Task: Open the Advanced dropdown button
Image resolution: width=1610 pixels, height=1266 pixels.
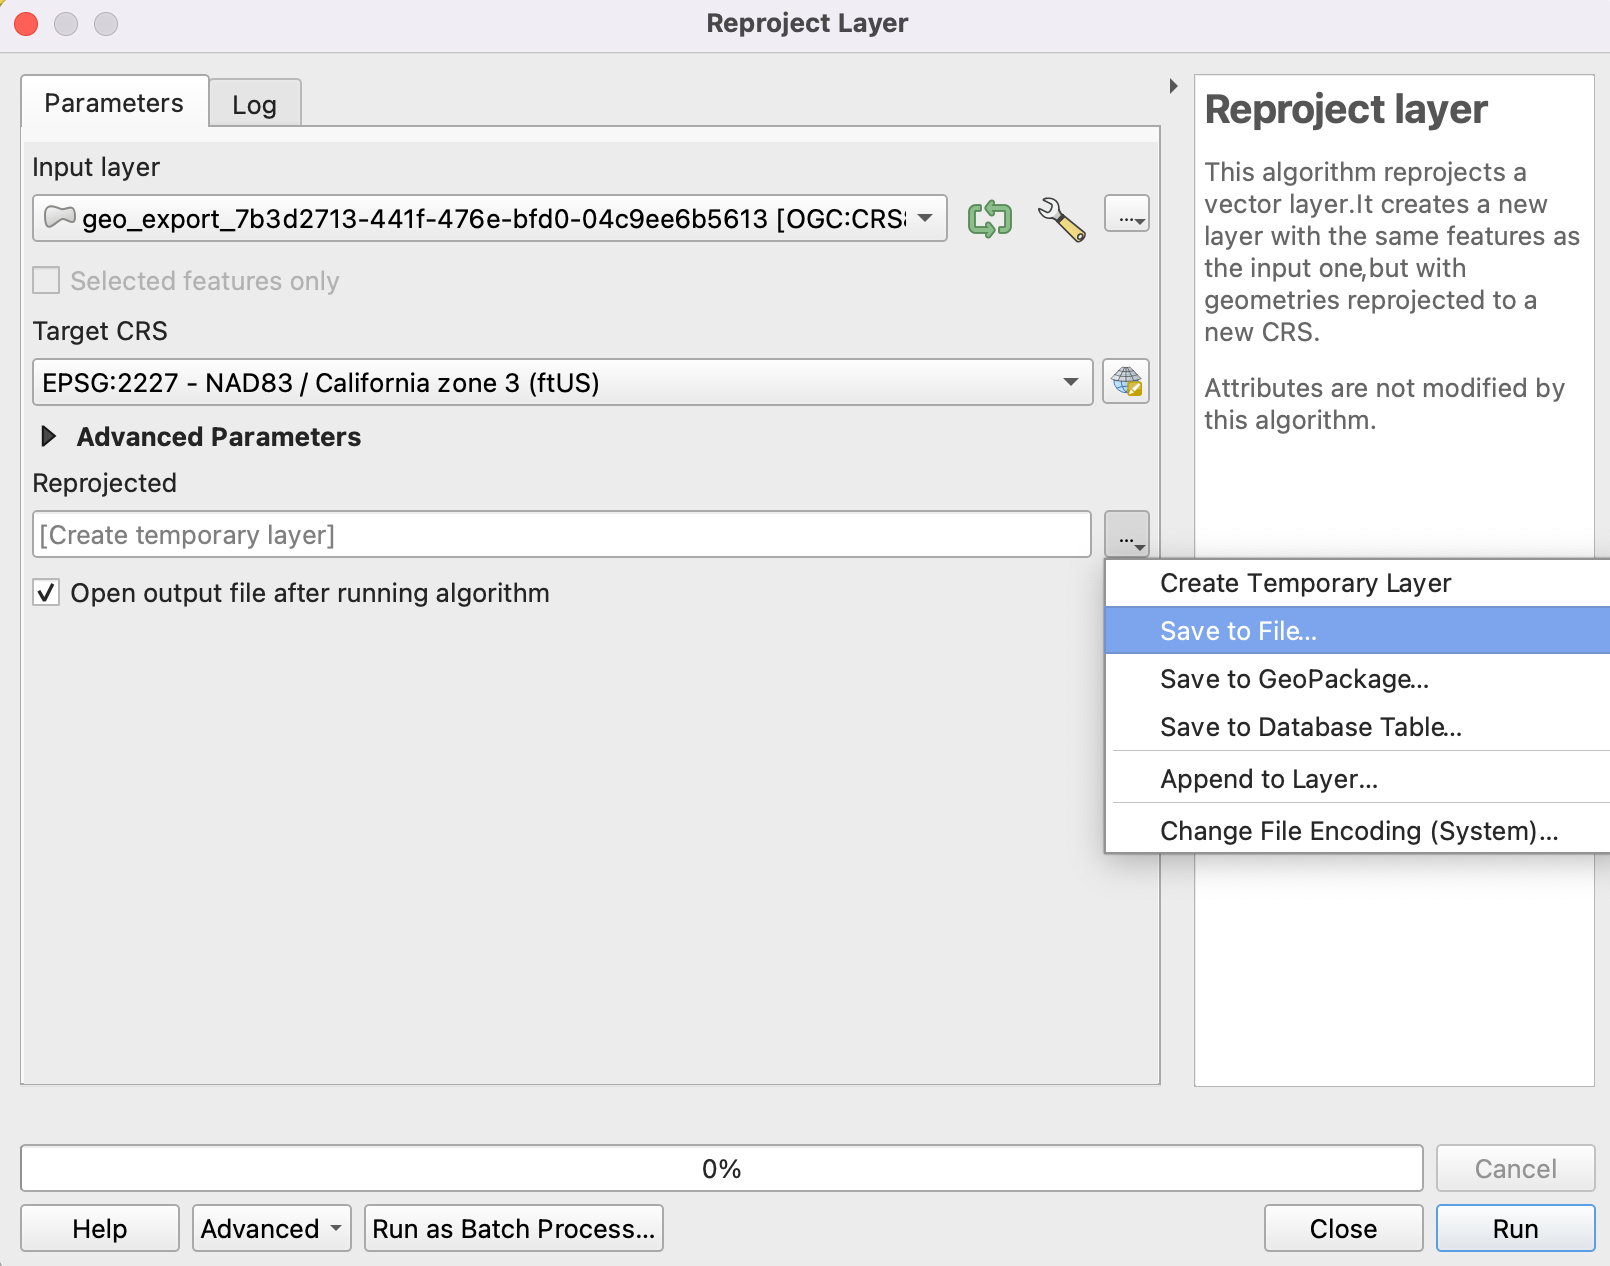Action: click(271, 1229)
